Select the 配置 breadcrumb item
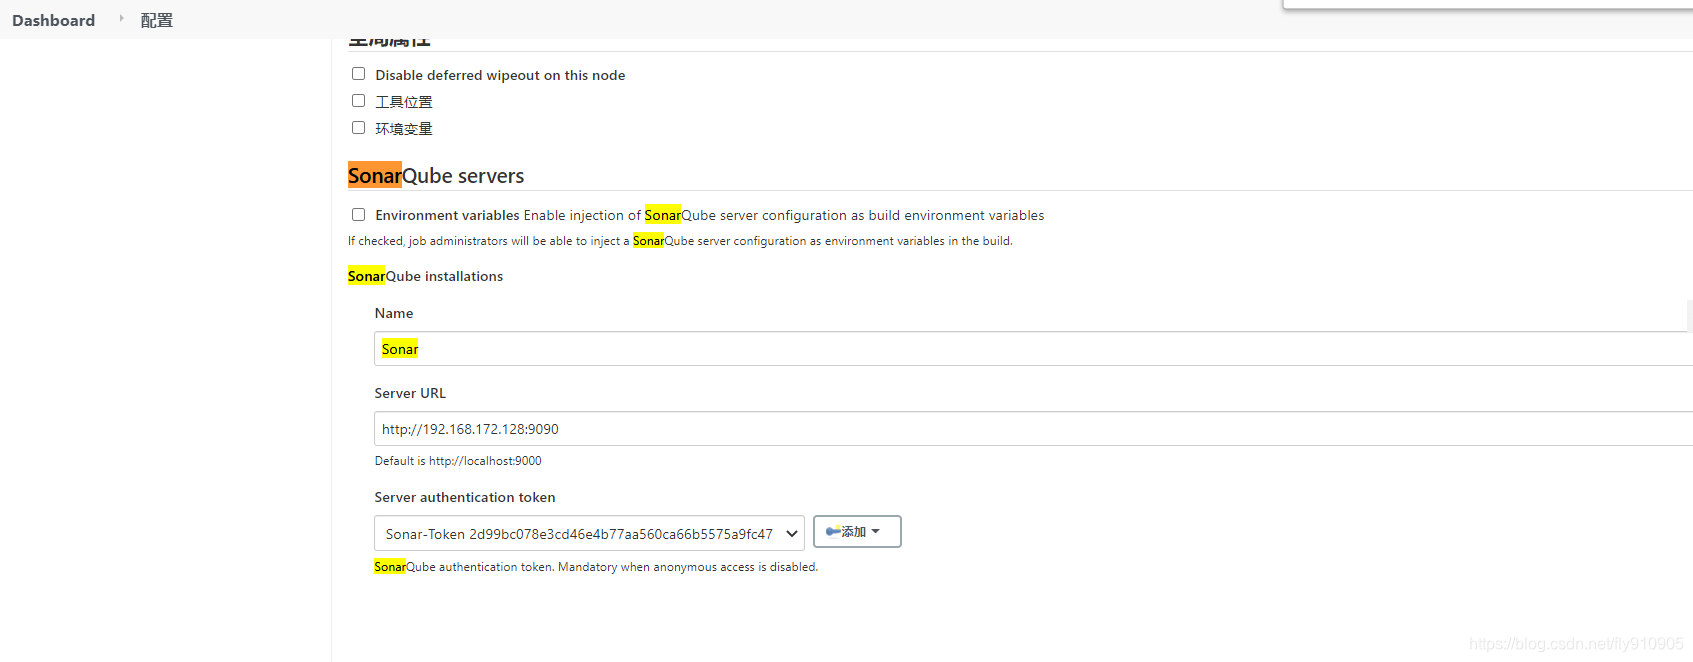The height and width of the screenshot is (662, 1693). 157,20
